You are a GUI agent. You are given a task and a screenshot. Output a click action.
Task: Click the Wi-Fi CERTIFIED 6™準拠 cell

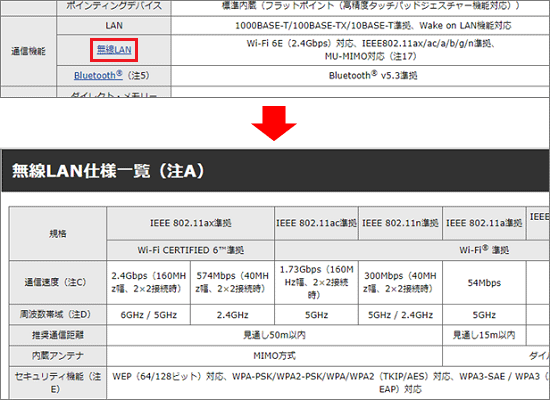pyautogui.click(x=190, y=250)
